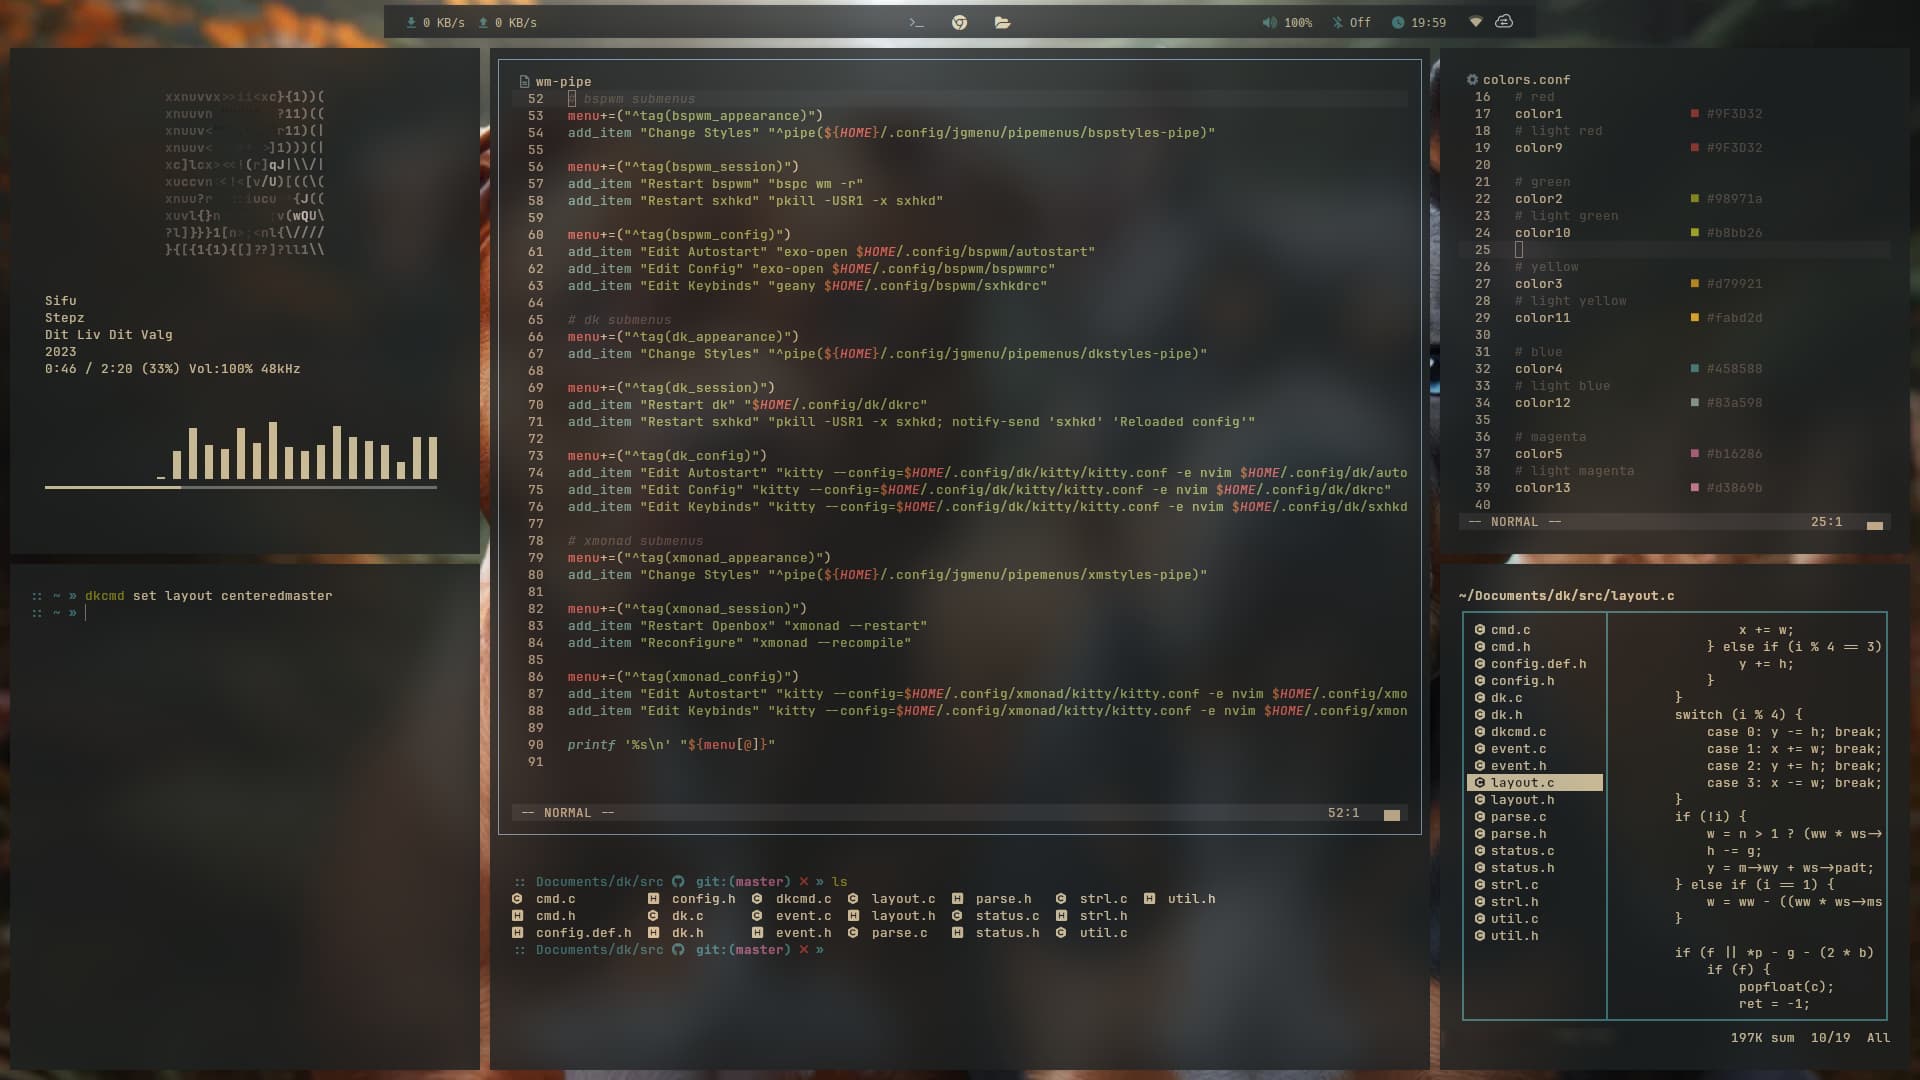Click the cloud sync icon in bar
The width and height of the screenshot is (1920, 1080).
[x=1504, y=22]
